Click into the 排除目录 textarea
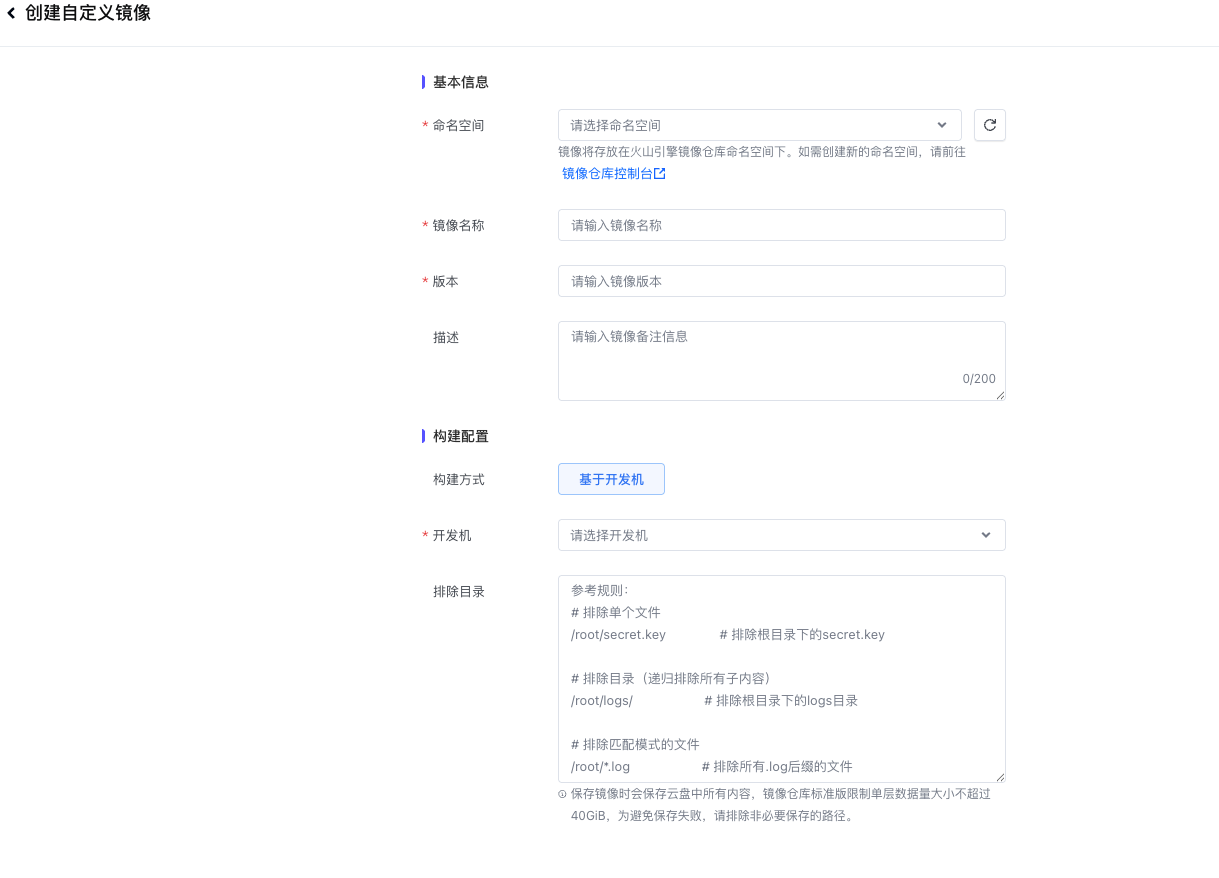 click(x=781, y=679)
